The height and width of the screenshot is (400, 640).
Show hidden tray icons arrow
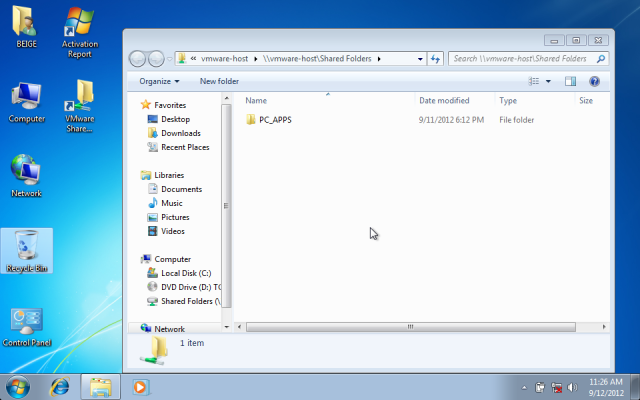pyautogui.click(x=524, y=388)
